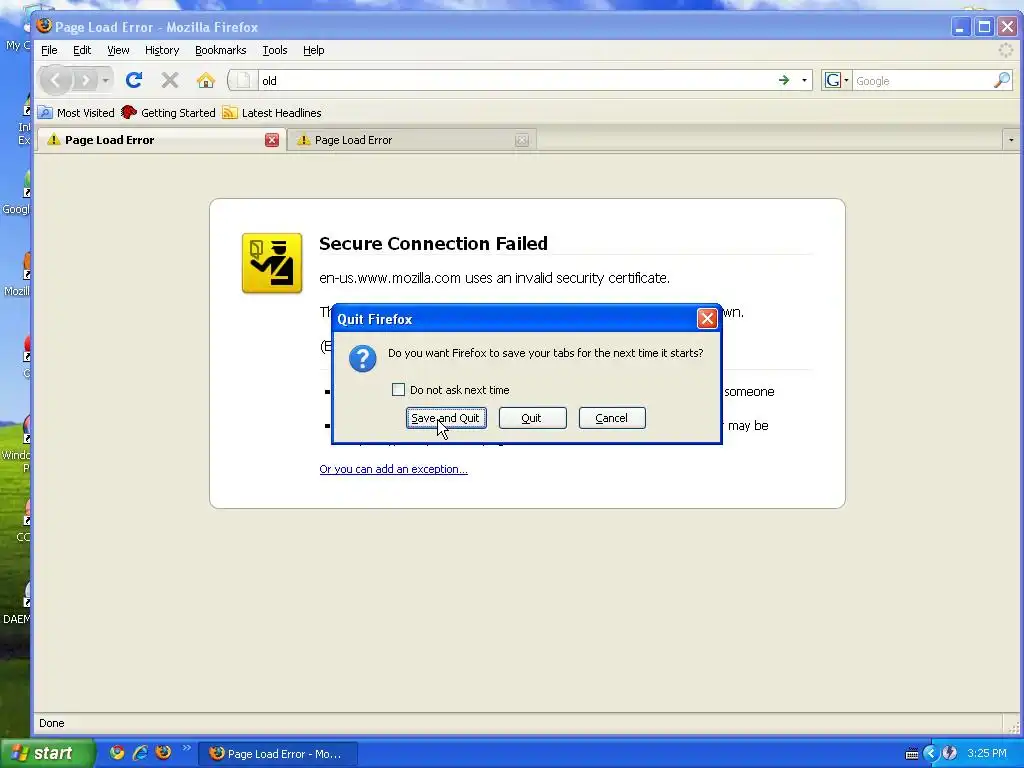Viewport: 1024px width, 768px height.
Task: Open the File menu
Action: click(x=49, y=50)
